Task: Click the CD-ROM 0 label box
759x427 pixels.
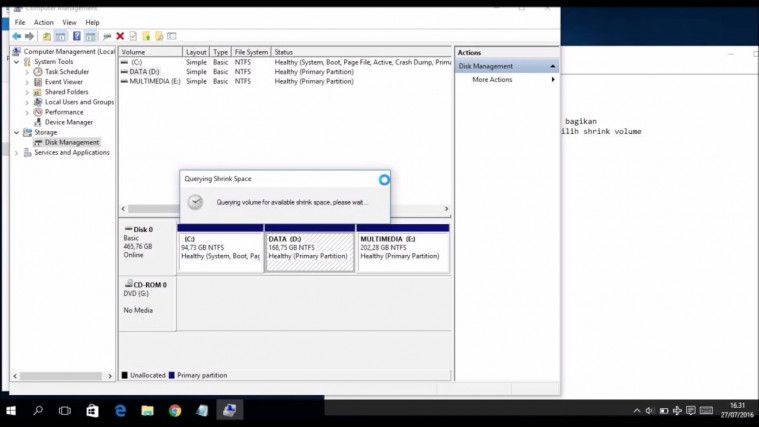Action: click(148, 304)
